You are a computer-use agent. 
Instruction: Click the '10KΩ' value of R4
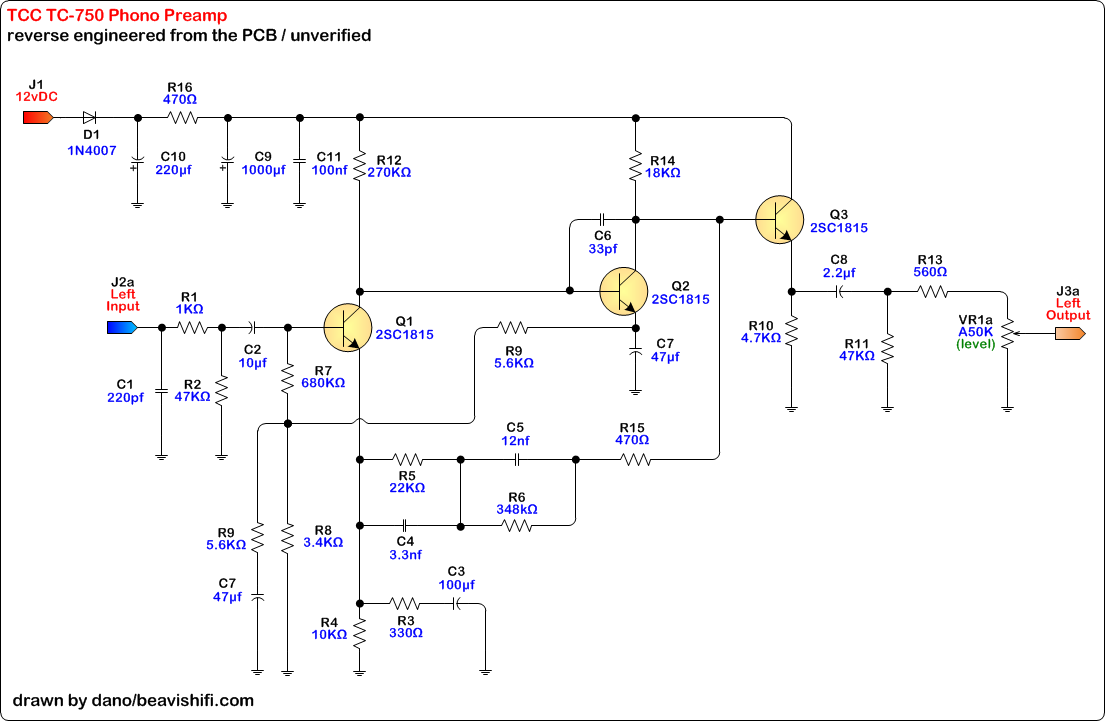(x=329, y=634)
